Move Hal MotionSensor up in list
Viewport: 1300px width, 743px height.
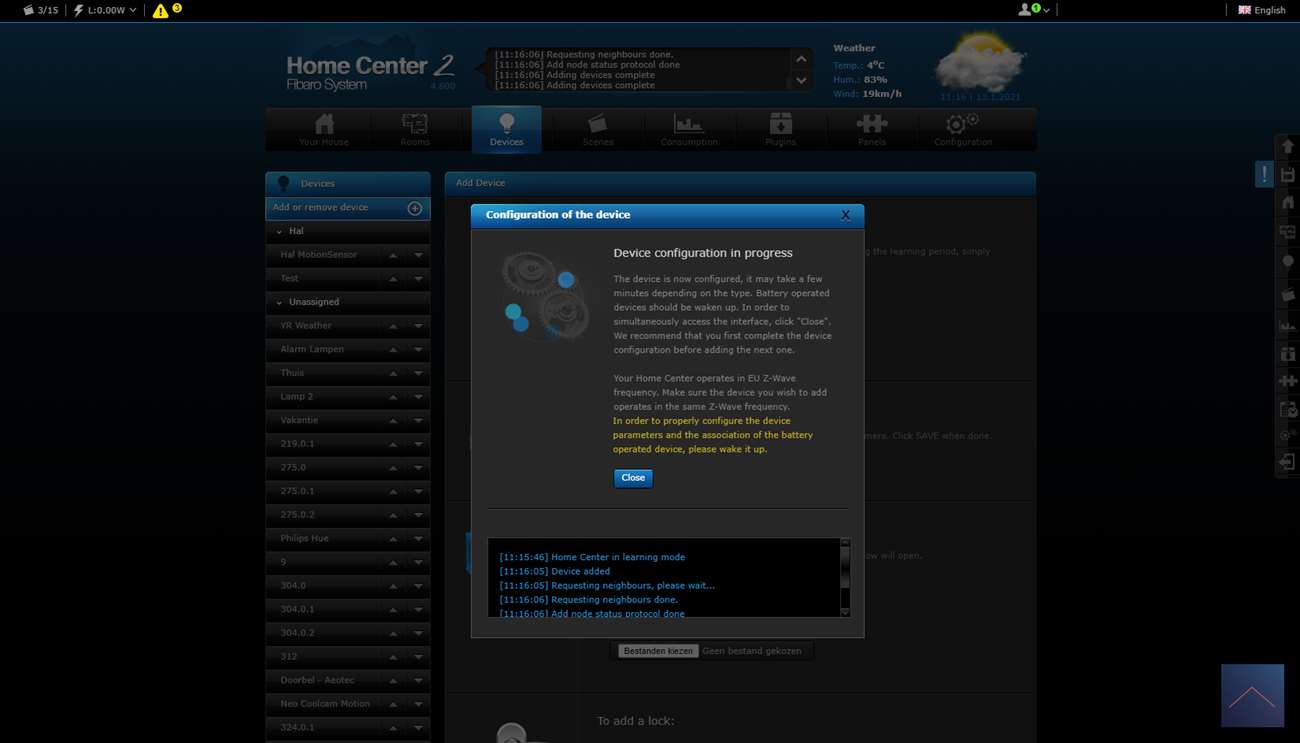[x=393, y=255]
